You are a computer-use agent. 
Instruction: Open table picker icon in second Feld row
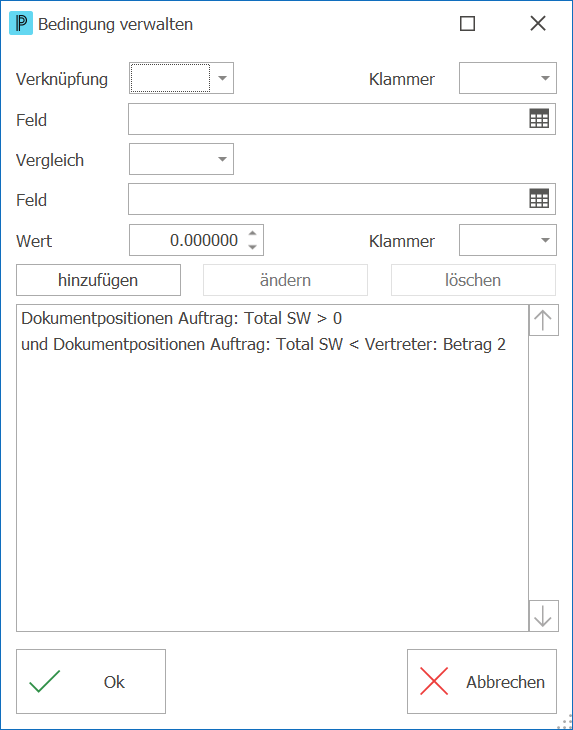(x=539, y=199)
